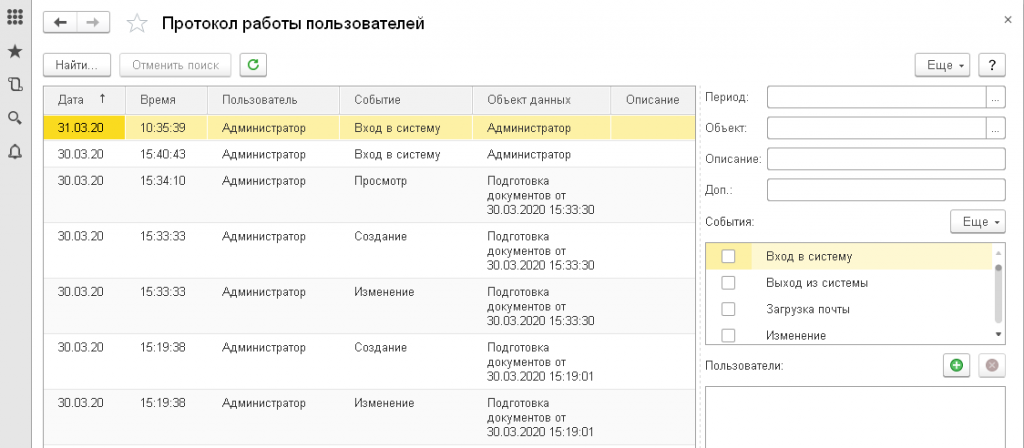Screen dimensions: 1024x448
Task: Click the 'Событие' column header
Action: (377, 100)
